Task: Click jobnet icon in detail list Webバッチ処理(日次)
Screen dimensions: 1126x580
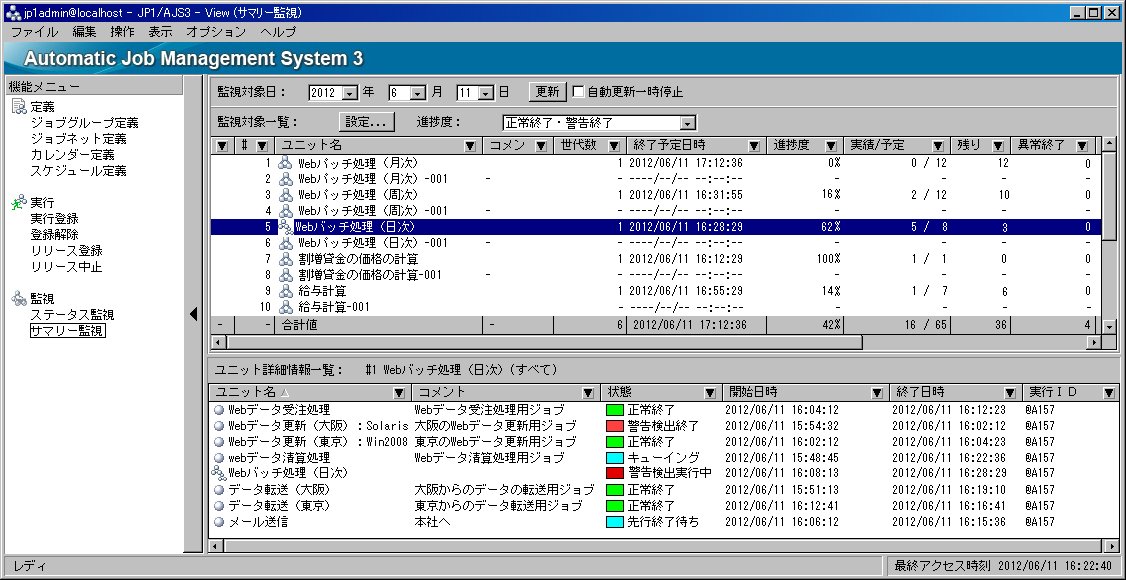Action: (x=218, y=473)
